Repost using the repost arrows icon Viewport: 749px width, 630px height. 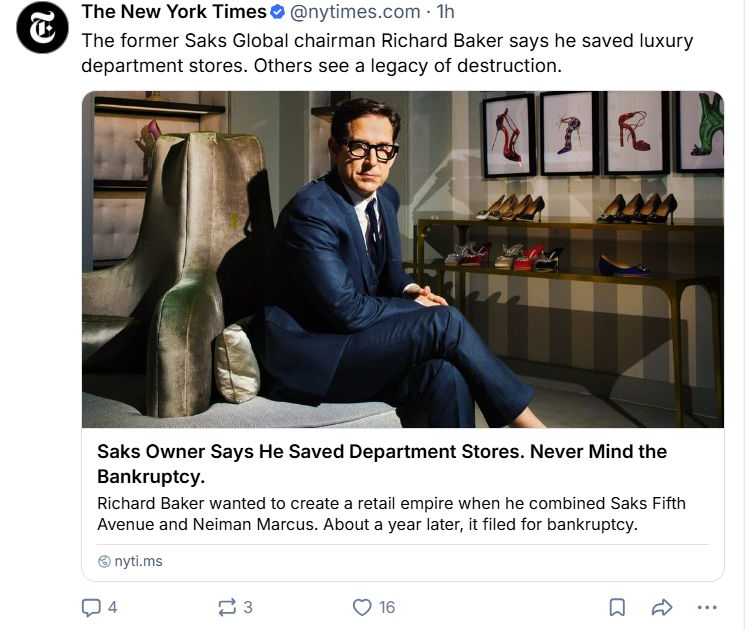point(227,607)
